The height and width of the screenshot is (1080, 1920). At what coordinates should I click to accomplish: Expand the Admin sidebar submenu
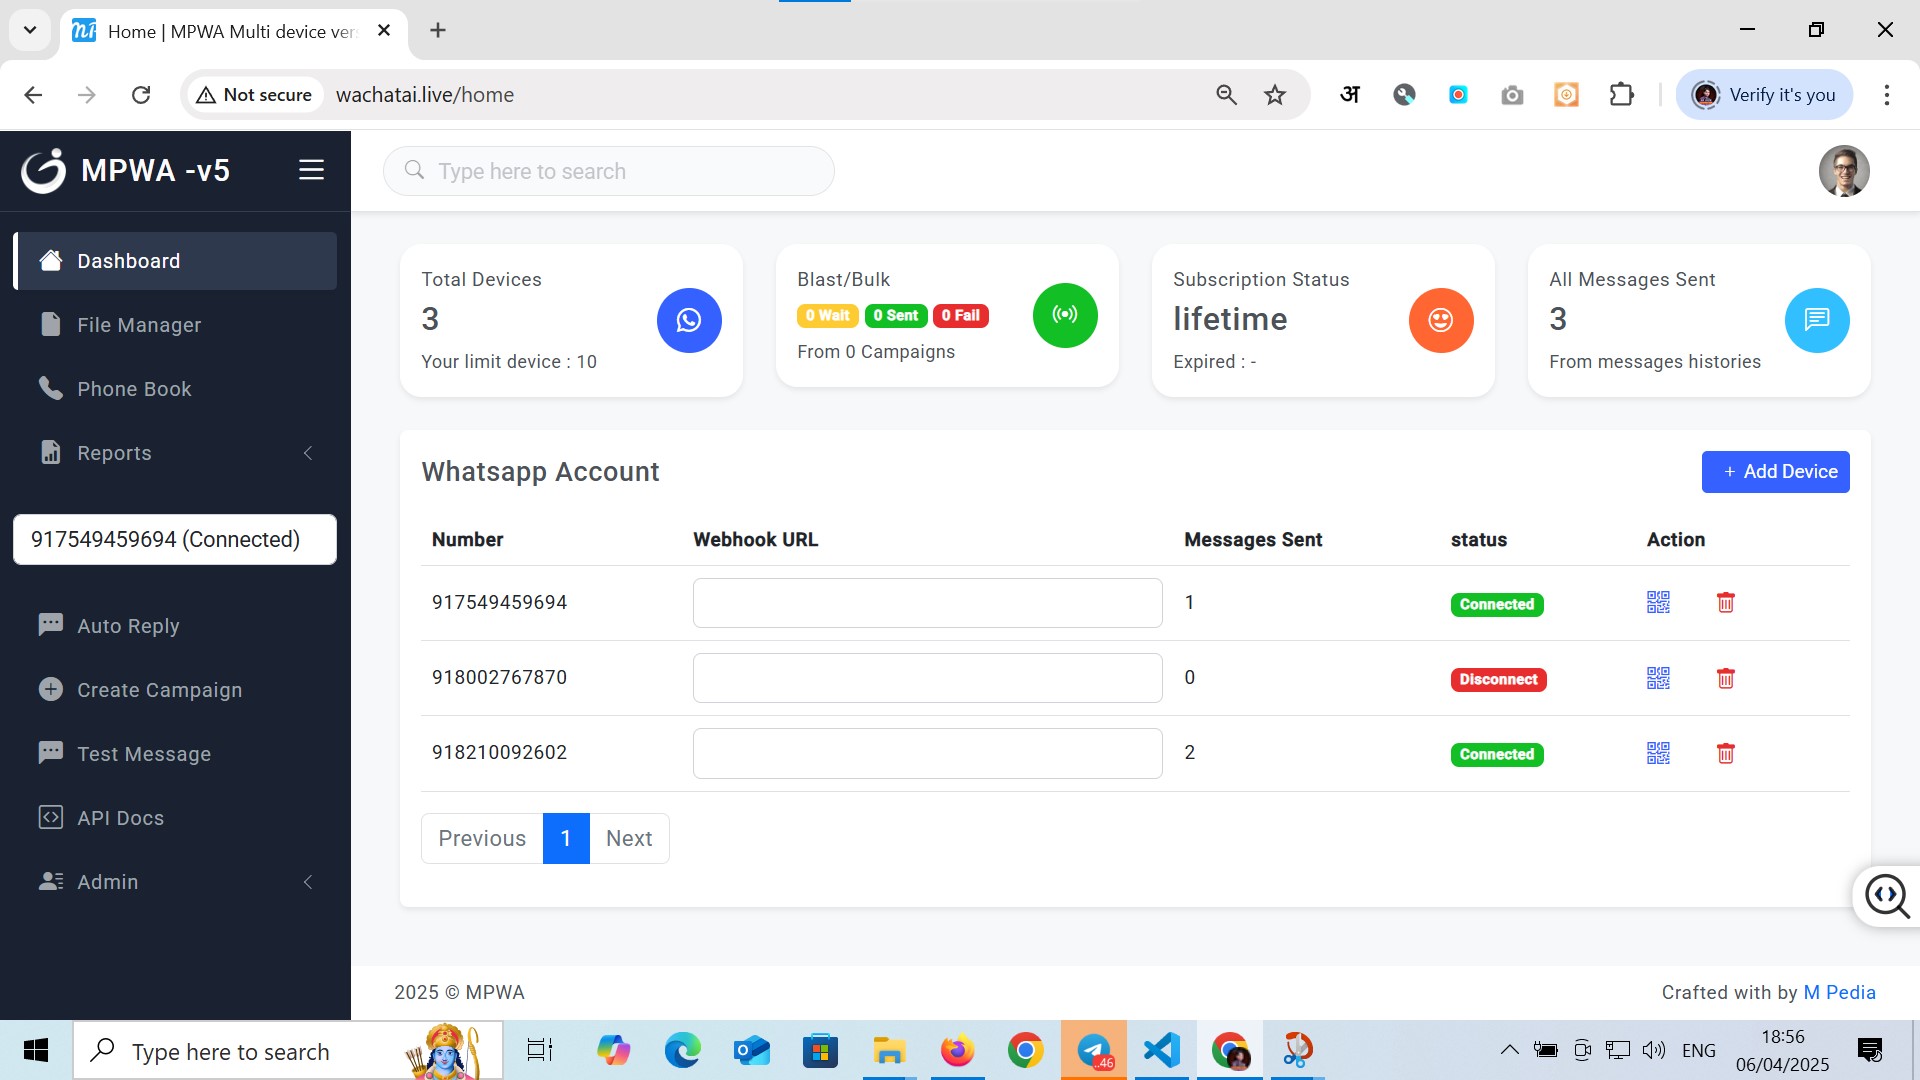click(x=175, y=882)
